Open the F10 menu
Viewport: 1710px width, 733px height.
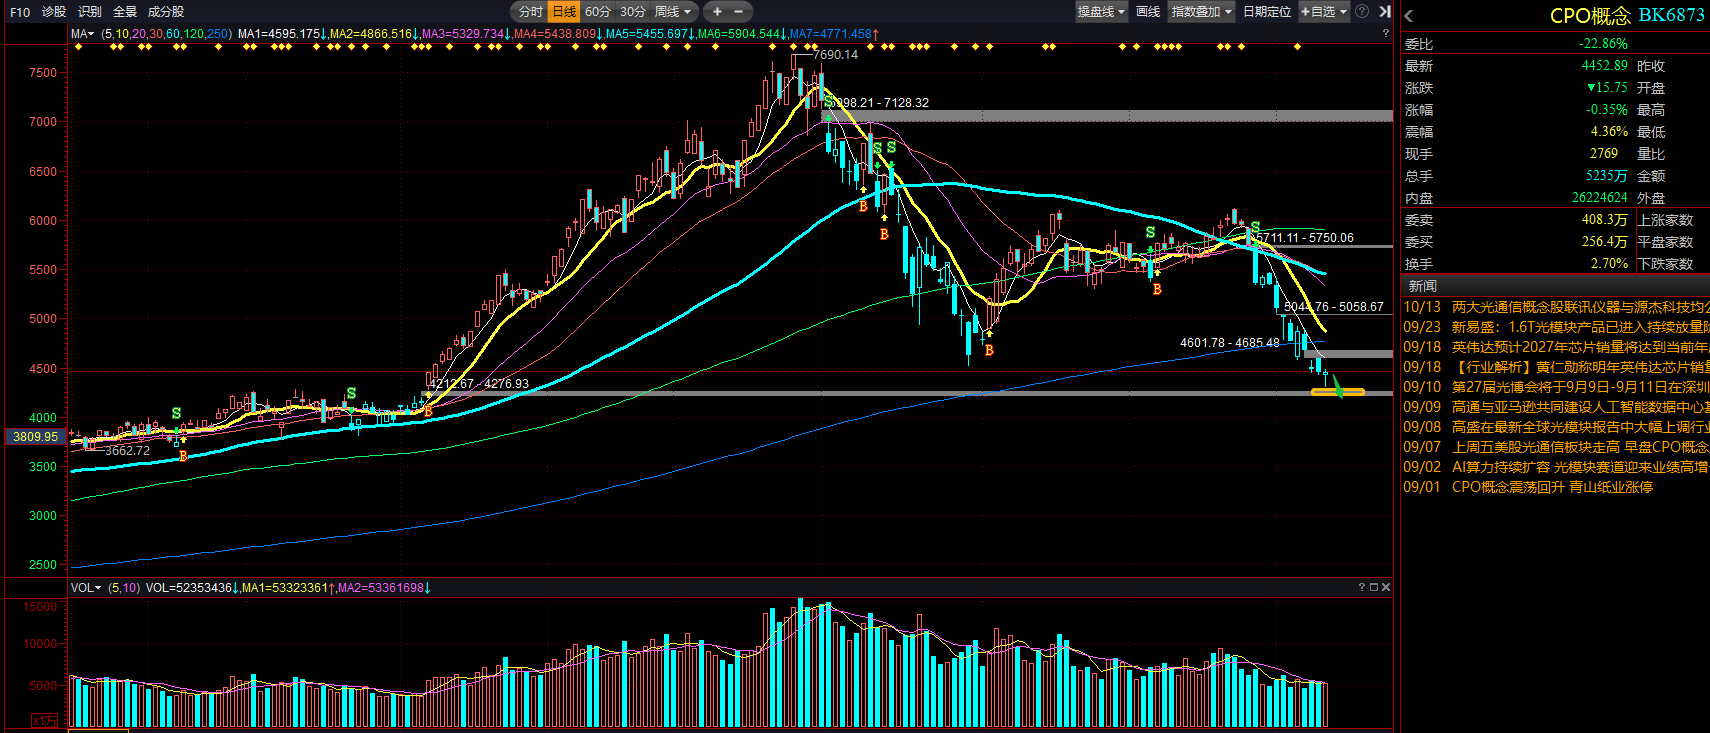coord(20,12)
